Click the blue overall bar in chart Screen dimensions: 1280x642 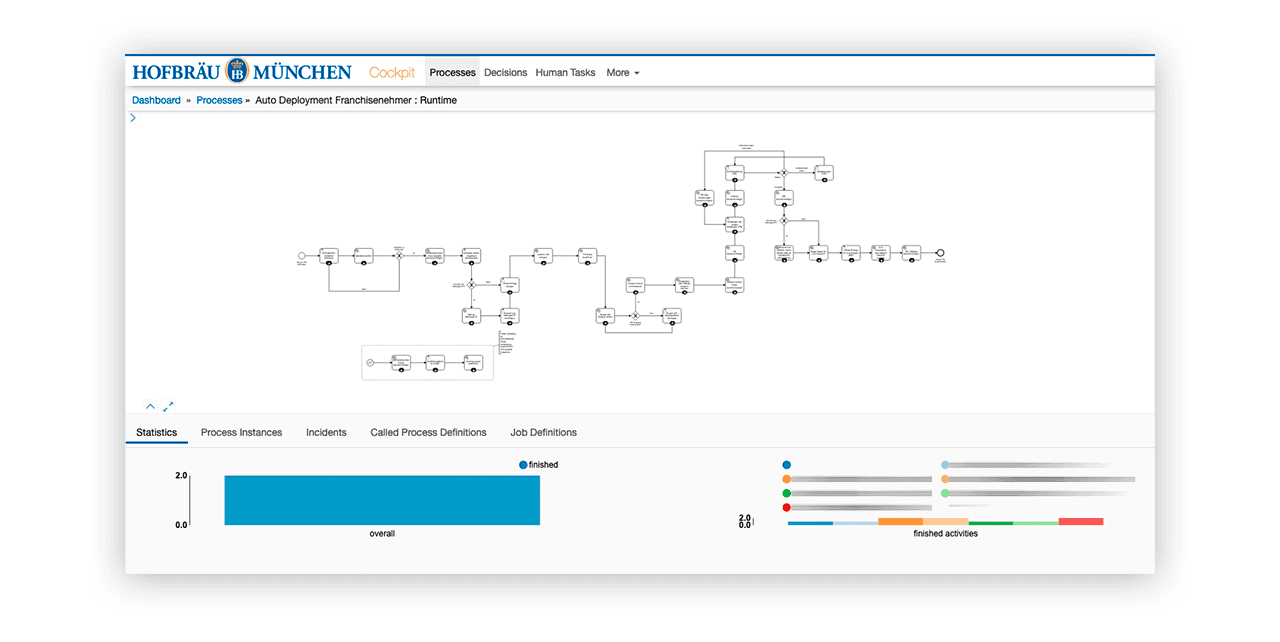pos(382,500)
